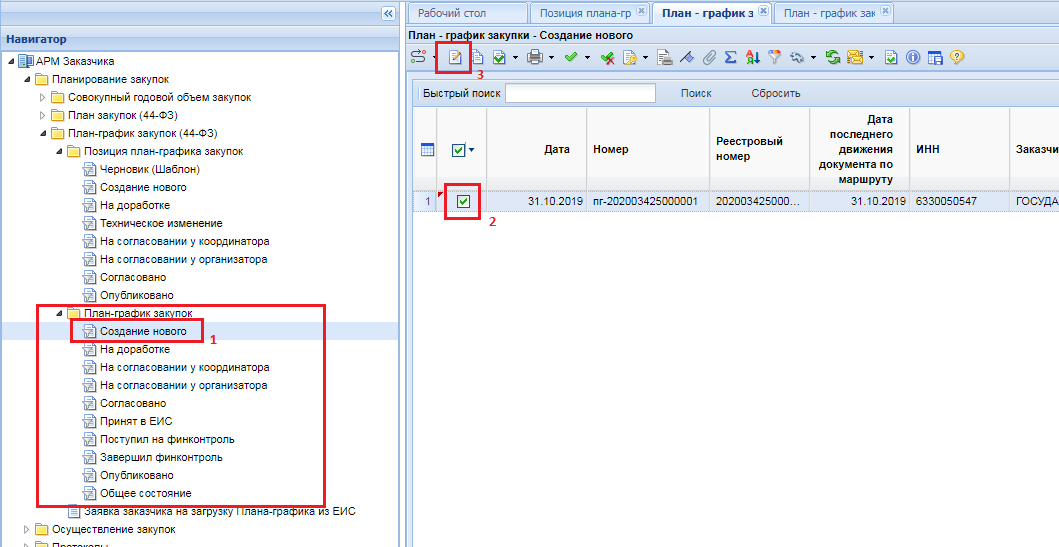Open the dropdown arrow beside the printer icon

[x=549, y=58]
